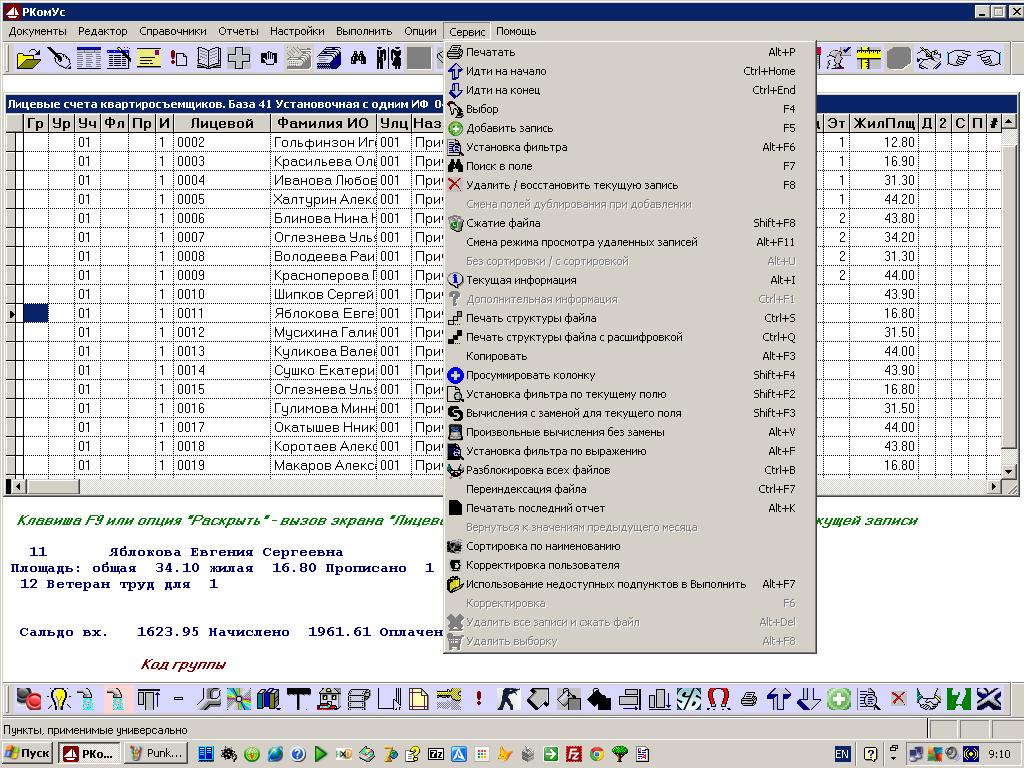Choose 'Печатать' from the Сервис menu
This screenshot has width=1024, height=768.
tap(490, 52)
